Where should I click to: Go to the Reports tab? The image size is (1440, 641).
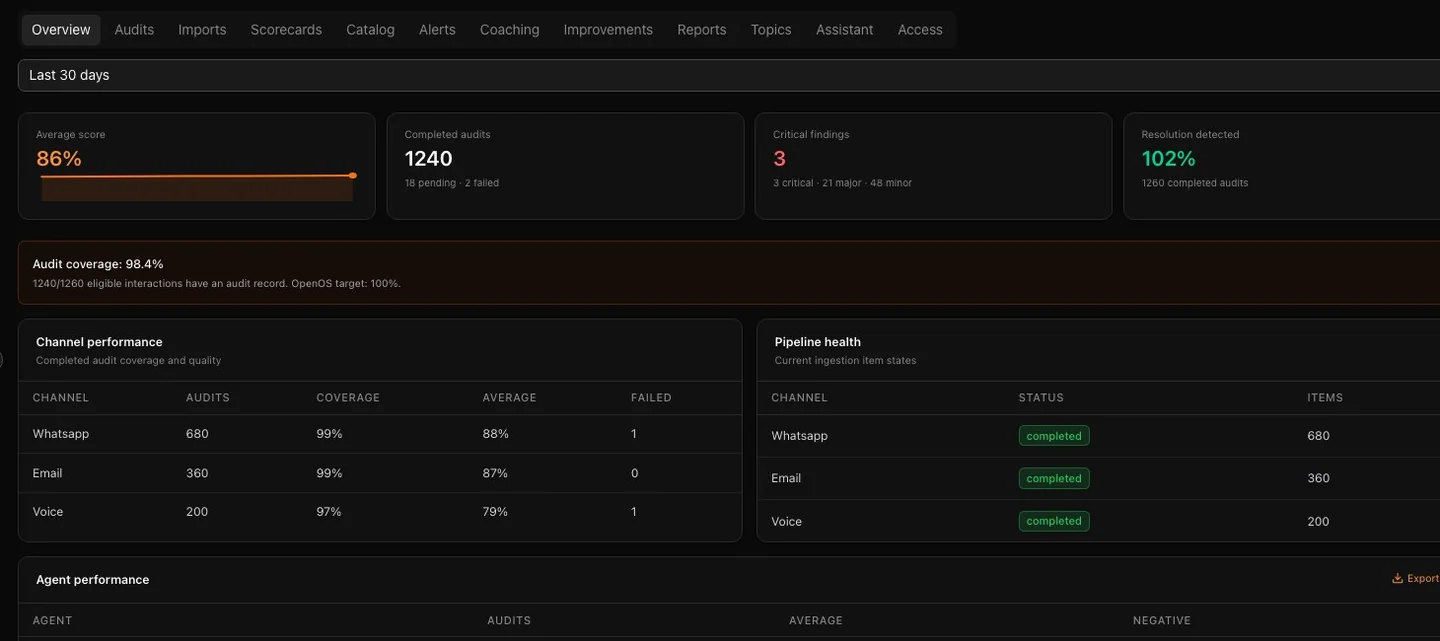(x=702, y=30)
